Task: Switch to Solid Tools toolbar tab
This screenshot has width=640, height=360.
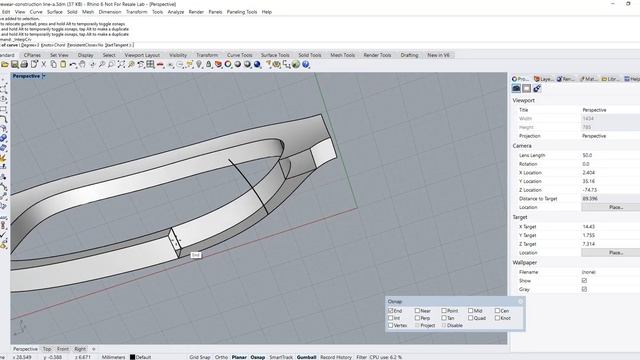Action: click(310, 55)
